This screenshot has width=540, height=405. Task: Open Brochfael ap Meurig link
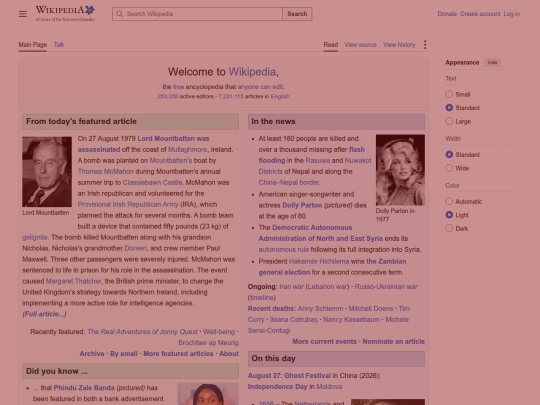208,343
